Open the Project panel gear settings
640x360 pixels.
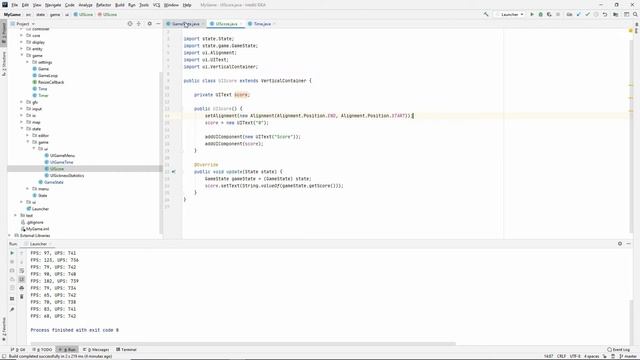(149, 24)
